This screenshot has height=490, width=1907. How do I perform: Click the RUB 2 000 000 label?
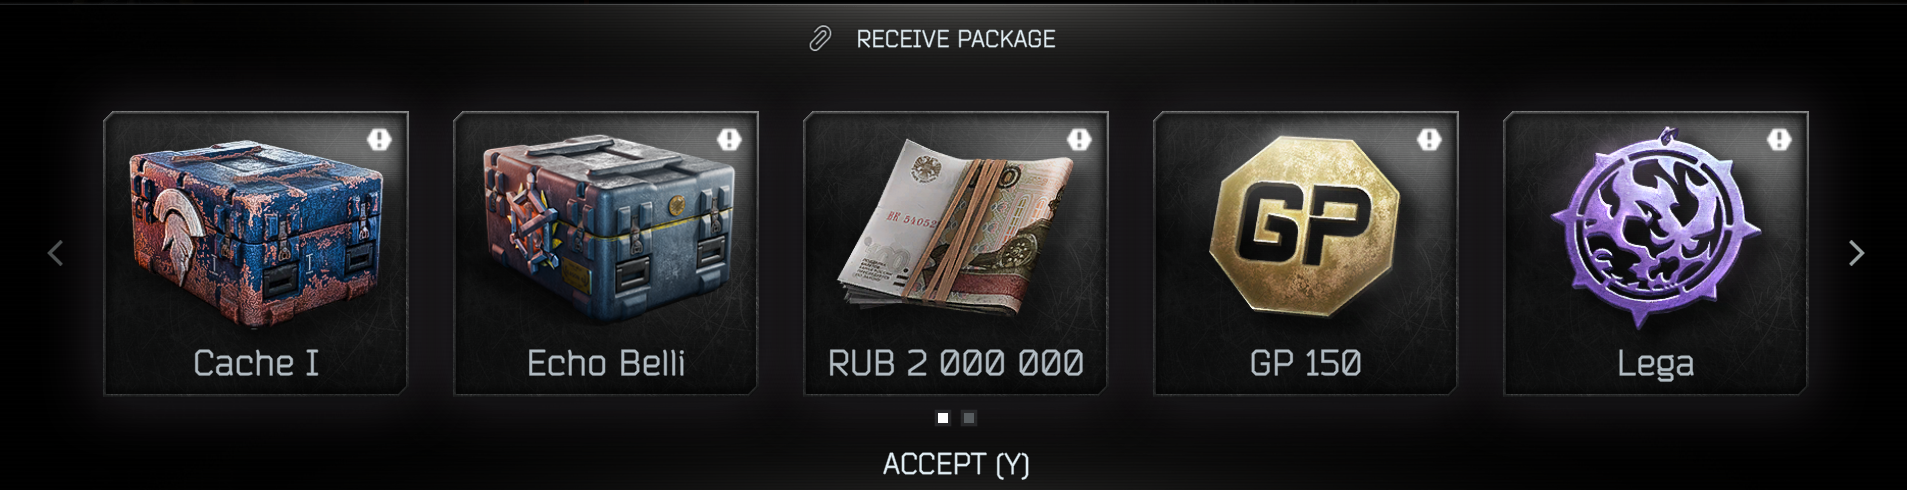click(955, 363)
